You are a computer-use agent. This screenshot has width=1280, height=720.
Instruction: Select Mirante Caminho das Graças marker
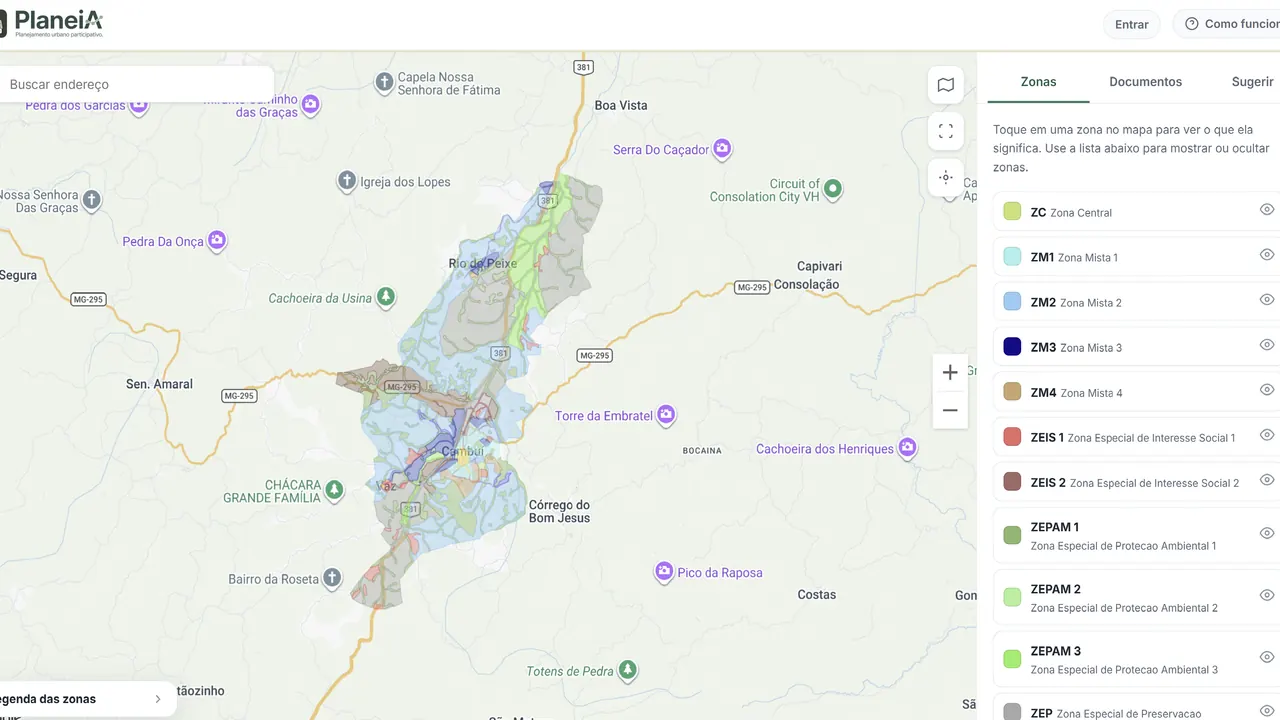[x=311, y=103]
